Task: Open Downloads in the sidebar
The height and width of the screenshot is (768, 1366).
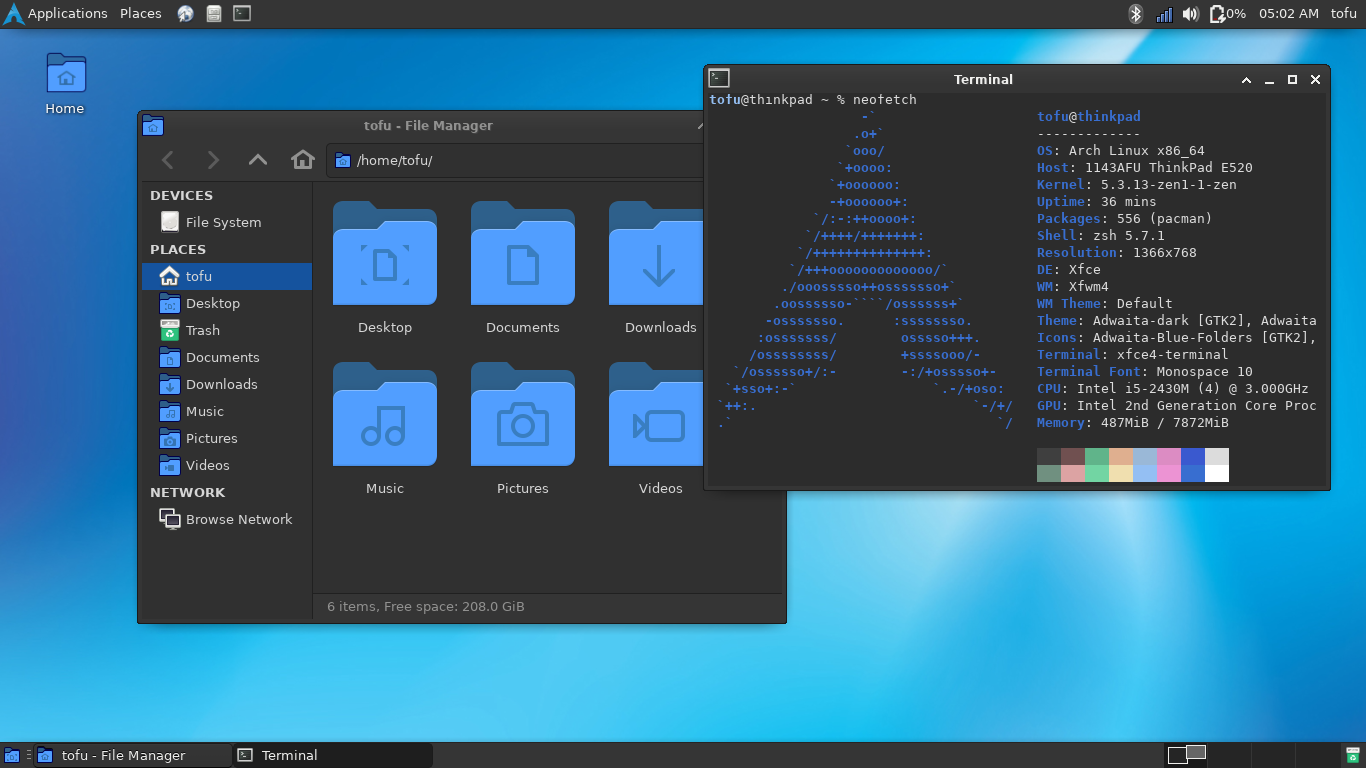Action: (x=226, y=384)
